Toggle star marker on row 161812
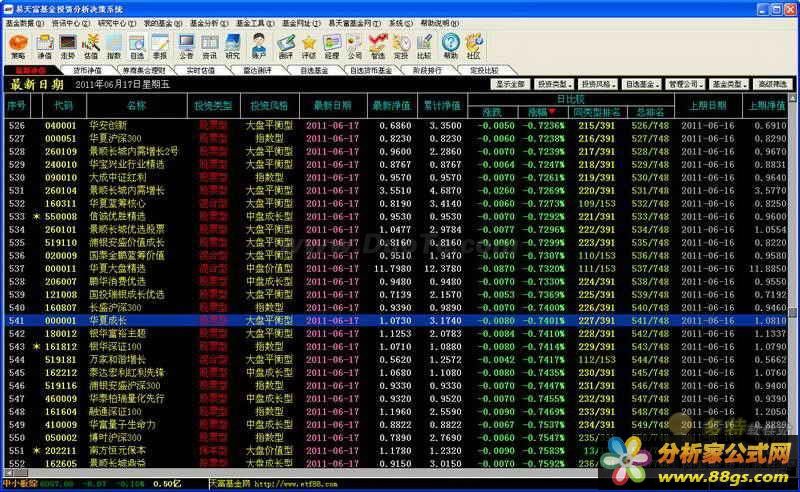800x492 pixels. click(x=36, y=347)
